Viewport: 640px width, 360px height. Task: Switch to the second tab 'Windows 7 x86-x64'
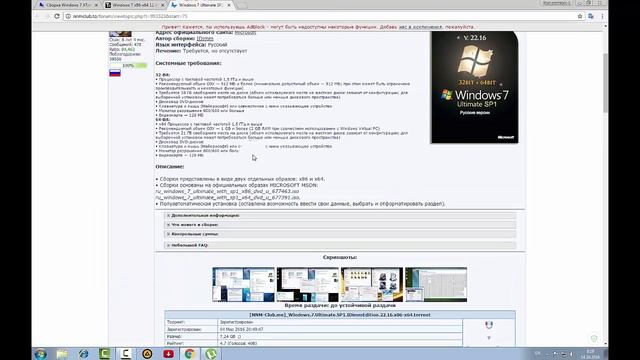pos(133,5)
